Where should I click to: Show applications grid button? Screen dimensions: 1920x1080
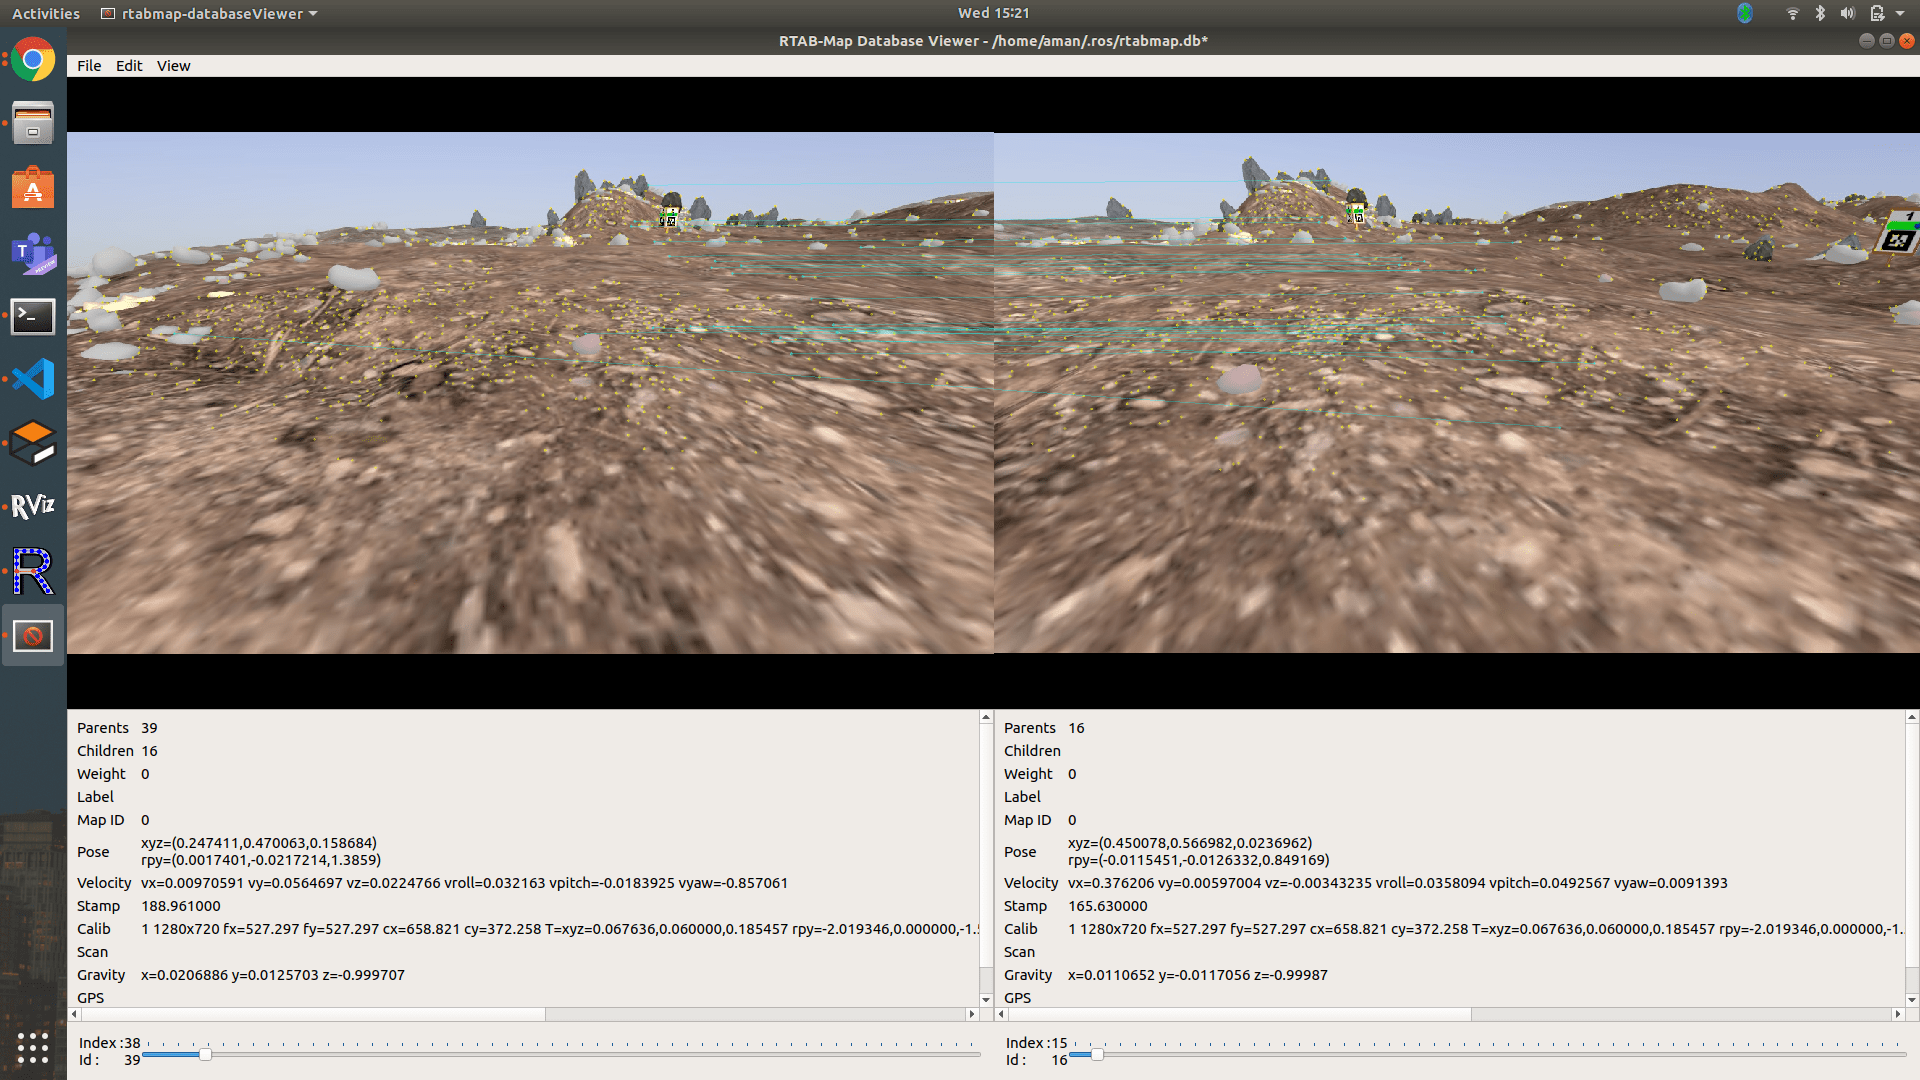coord(33,1047)
